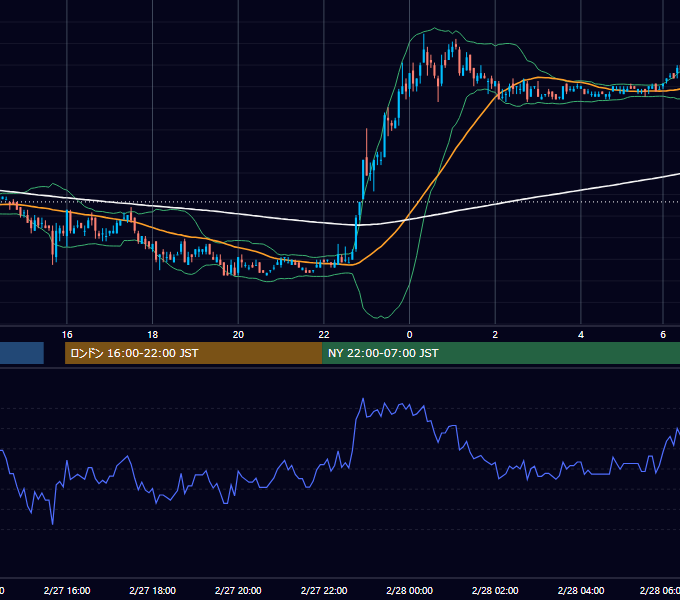
Task: Click the 22 hour axis label
Action: click(324, 335)
